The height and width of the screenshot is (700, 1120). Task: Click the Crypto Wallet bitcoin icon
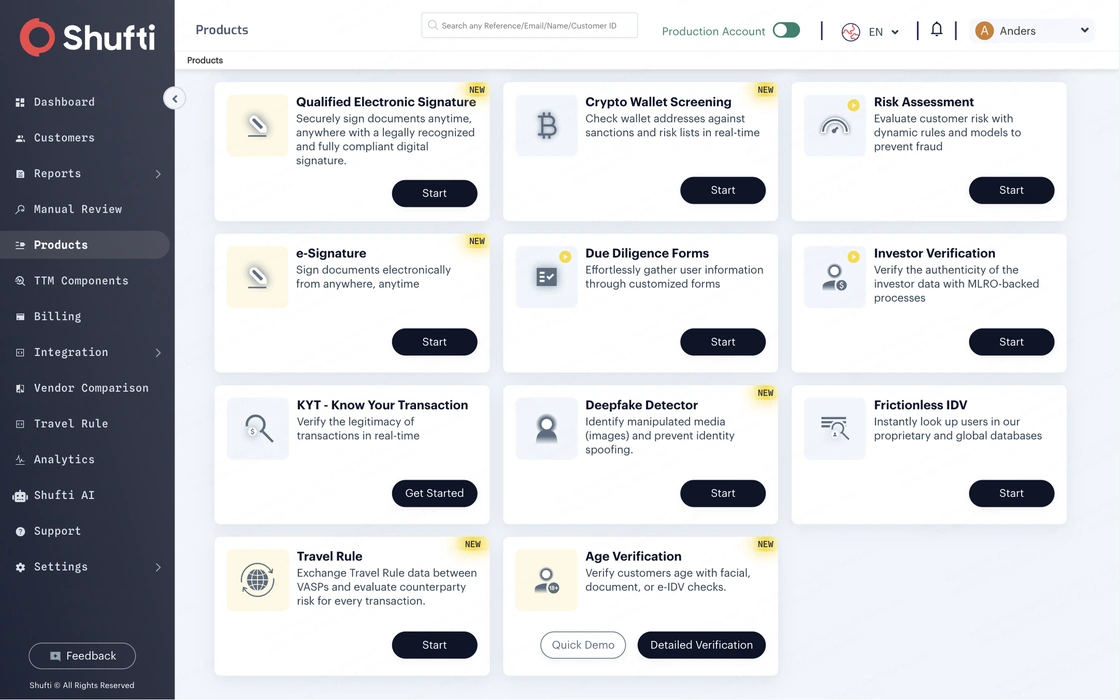[546, 126]
